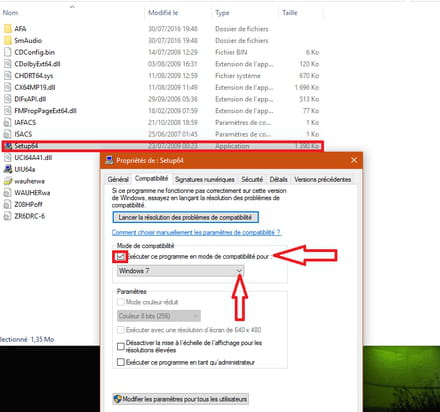
Task: Close the Propriétés de Setup64 dialog
Action: tap(354, 160)
